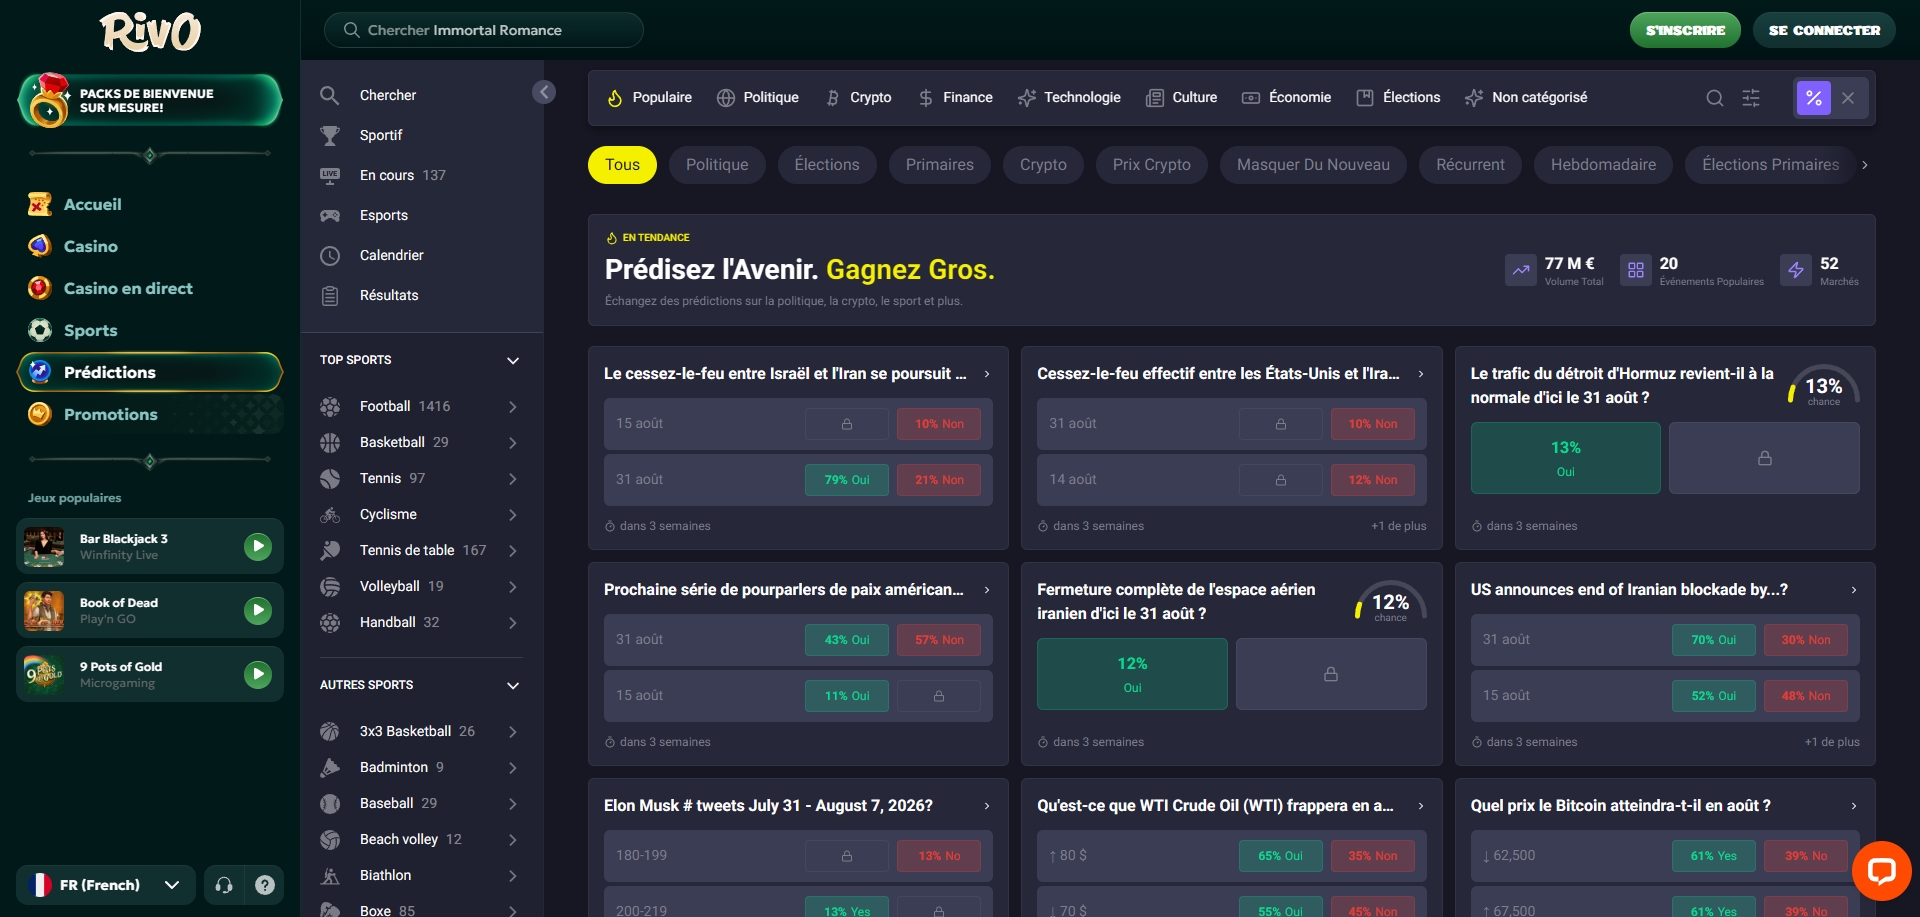The image size is (1920, 917).
Task: Open the help question mark icon
Action: pyautogui.click(x=265, y=885)
